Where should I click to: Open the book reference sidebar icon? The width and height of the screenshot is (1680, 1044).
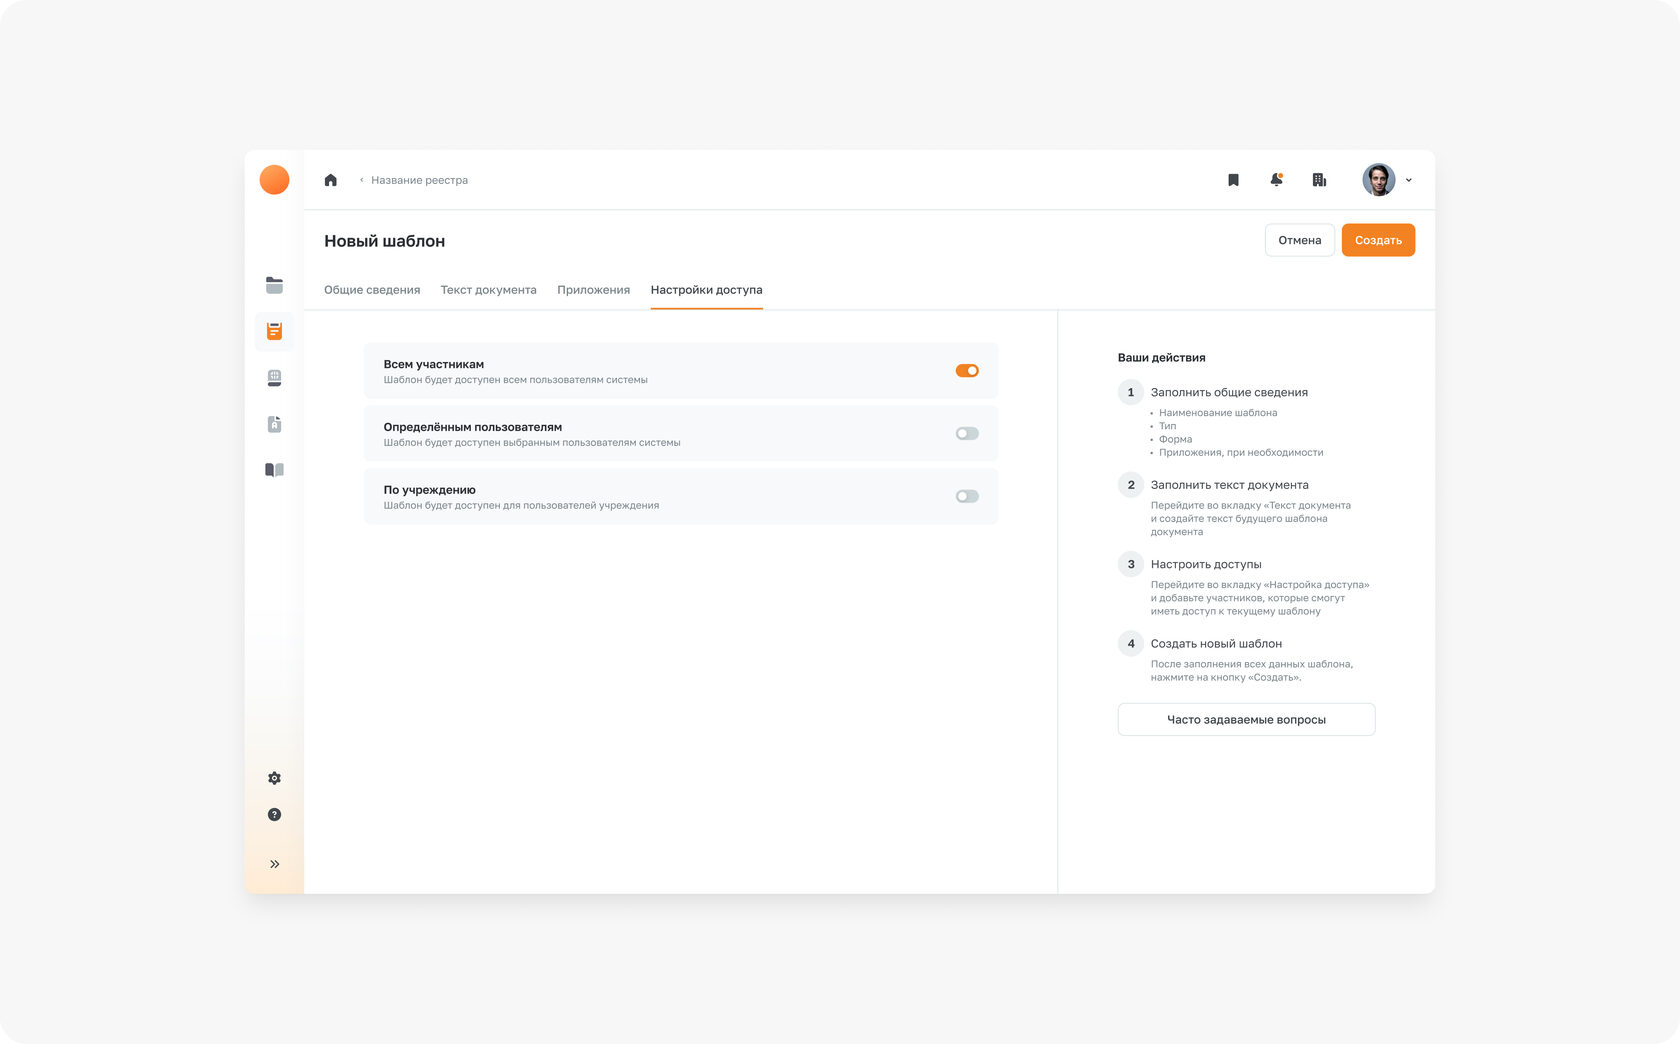click(x=274, y=470)
